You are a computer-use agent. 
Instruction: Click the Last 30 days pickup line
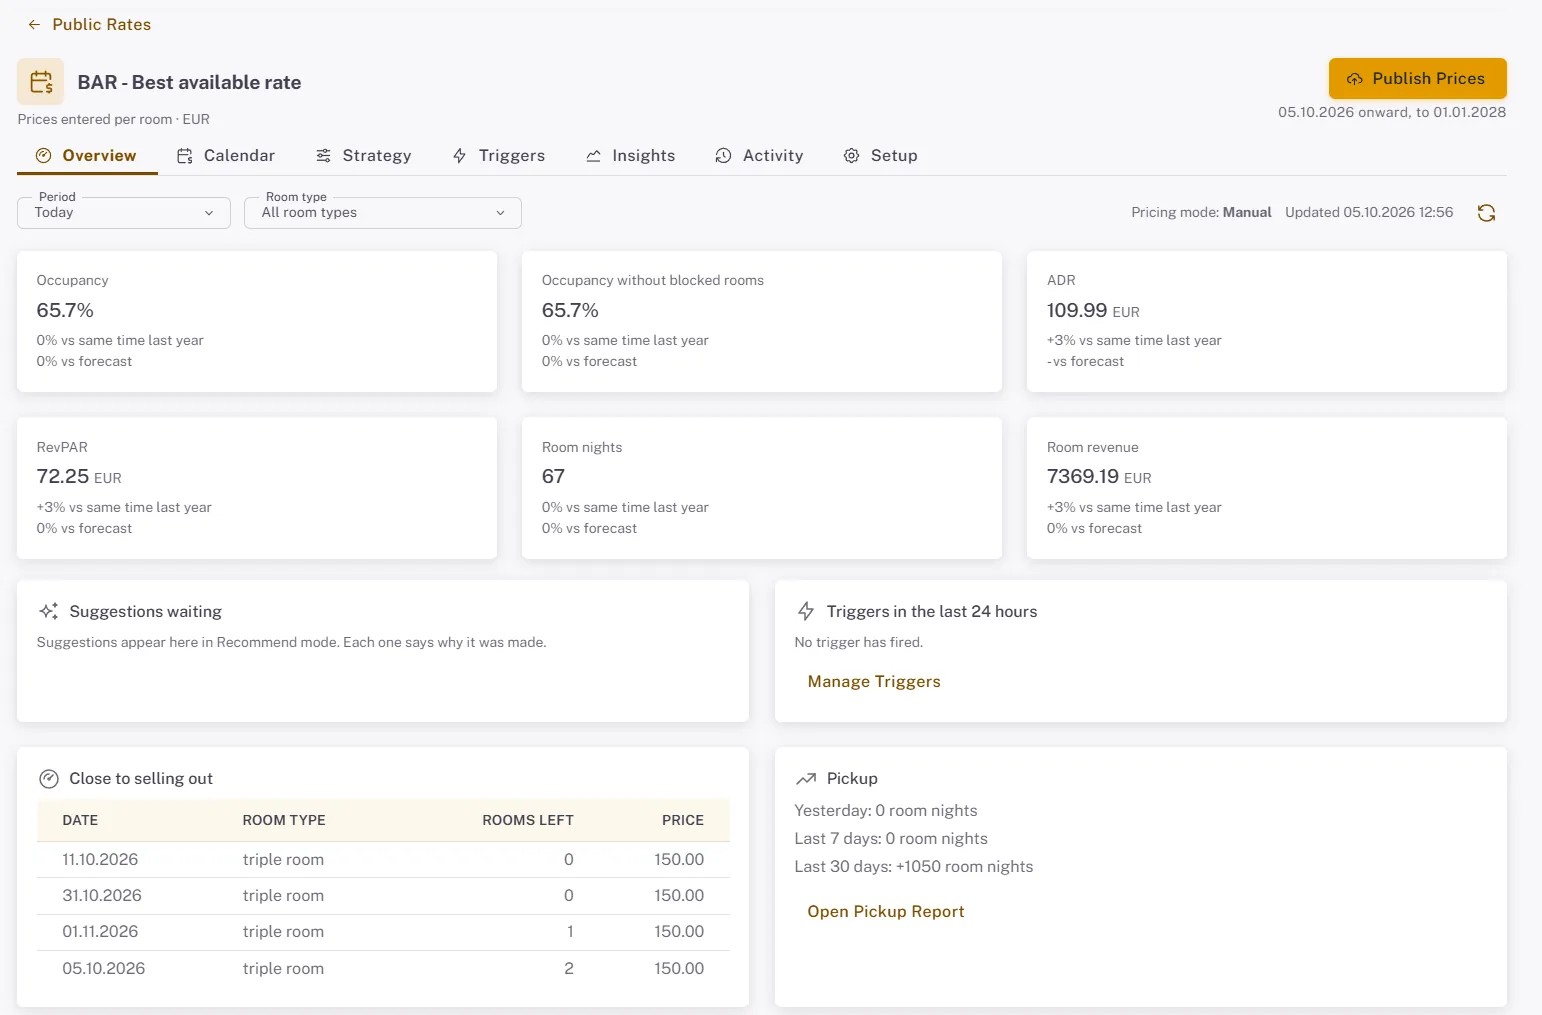pyautogui.click(x=914, y=867)
